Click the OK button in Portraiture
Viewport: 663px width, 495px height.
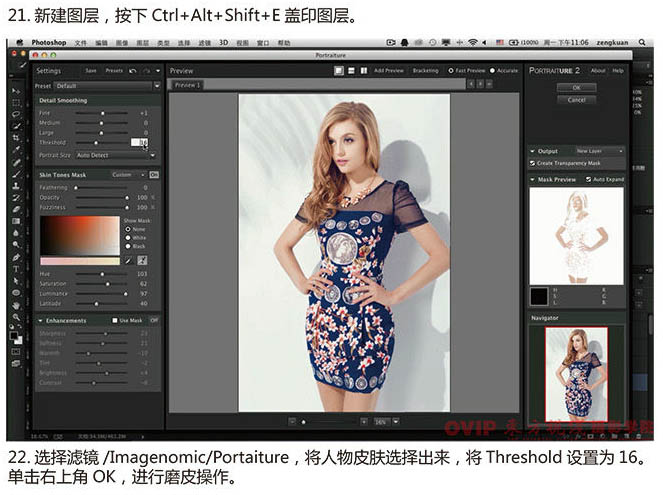pyautogui.click(x=576, y=88)
